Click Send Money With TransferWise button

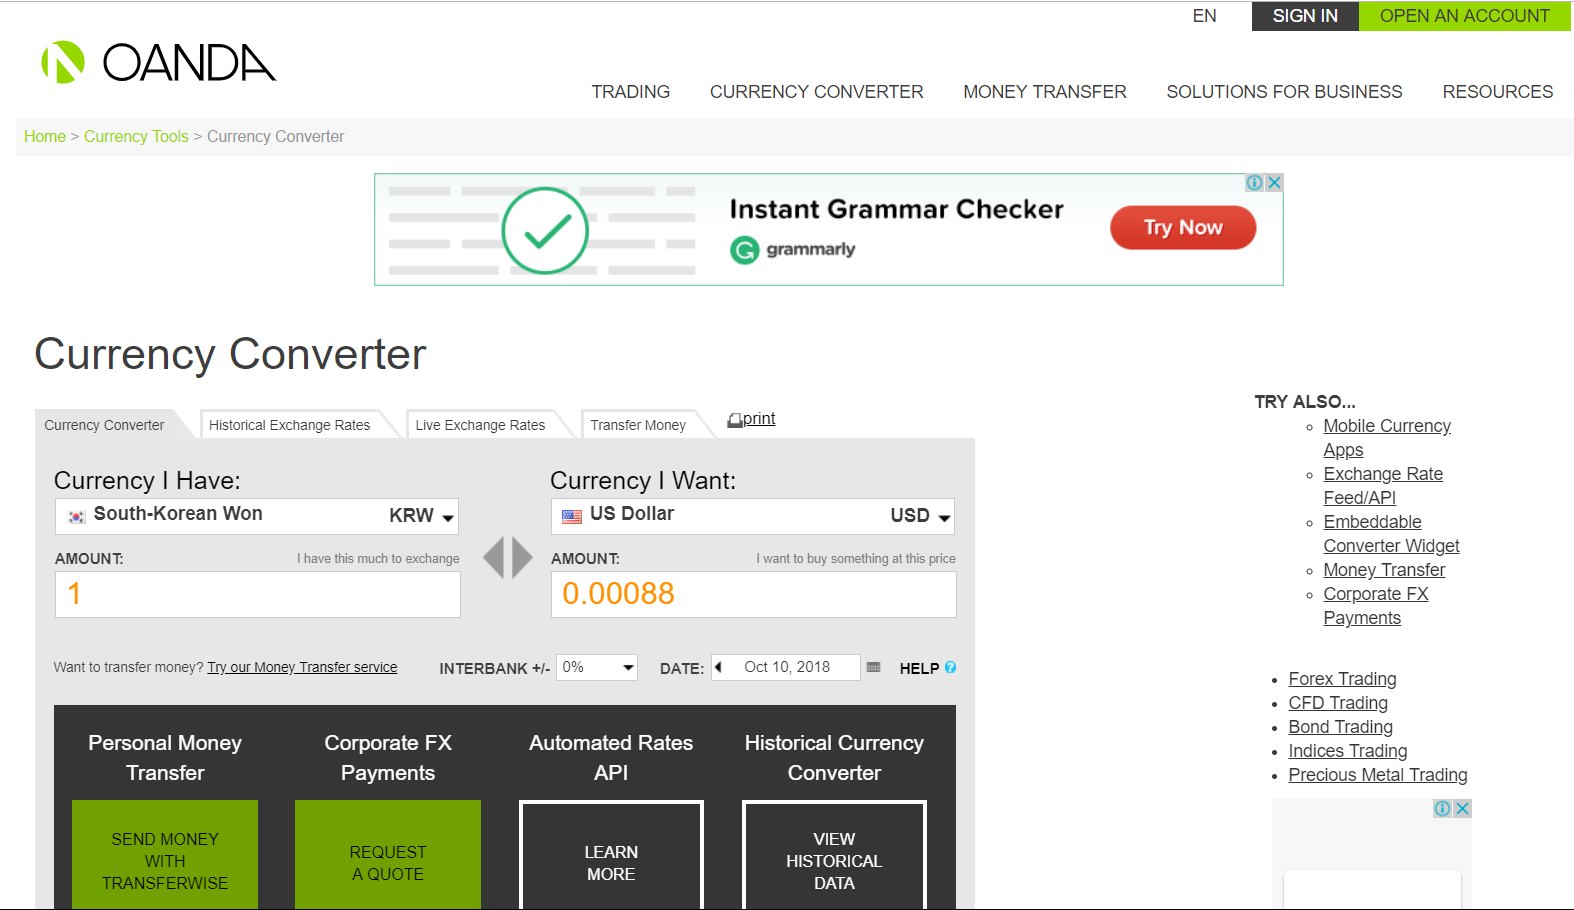(x=165, y=855)
